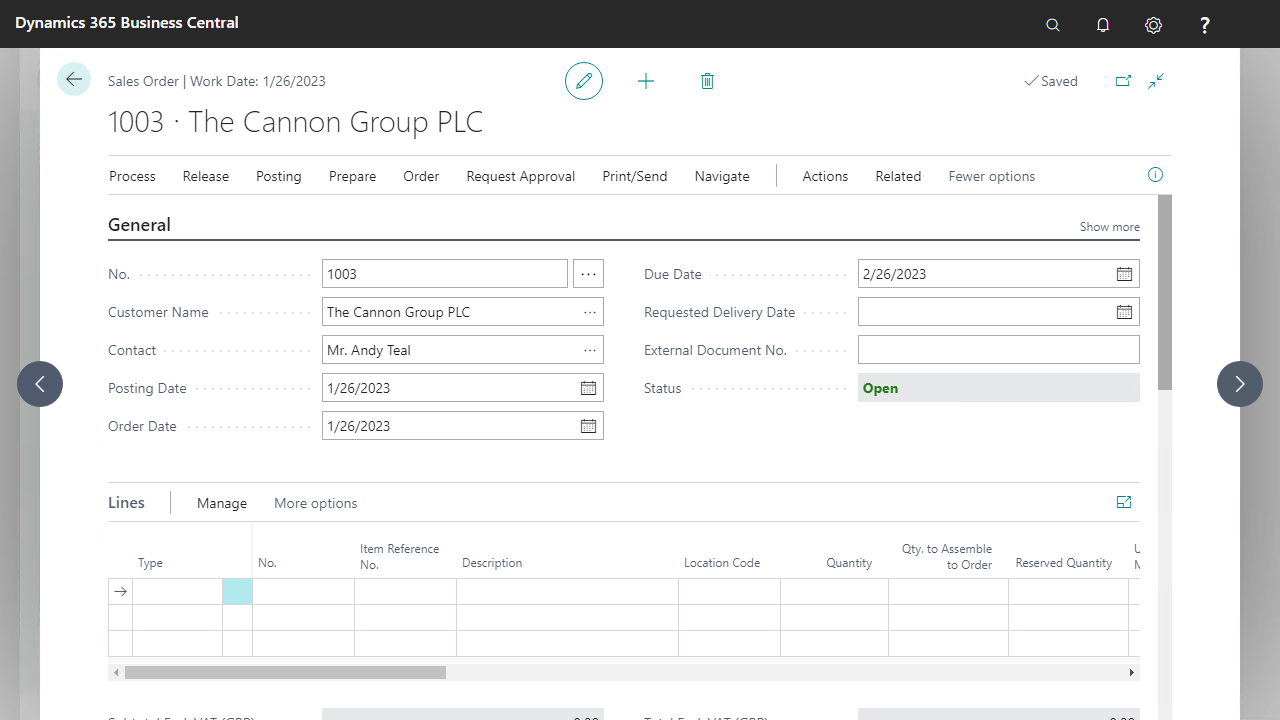Click Fewer options
Screen dimensions: 1280x720
[x=991, y=176]
